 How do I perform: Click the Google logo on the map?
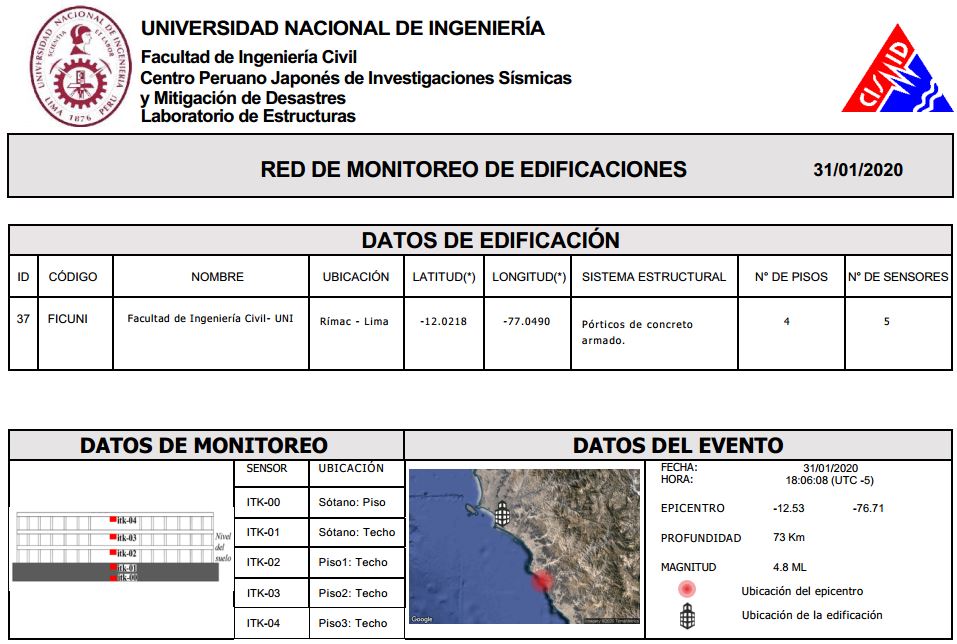click(422, 619)
